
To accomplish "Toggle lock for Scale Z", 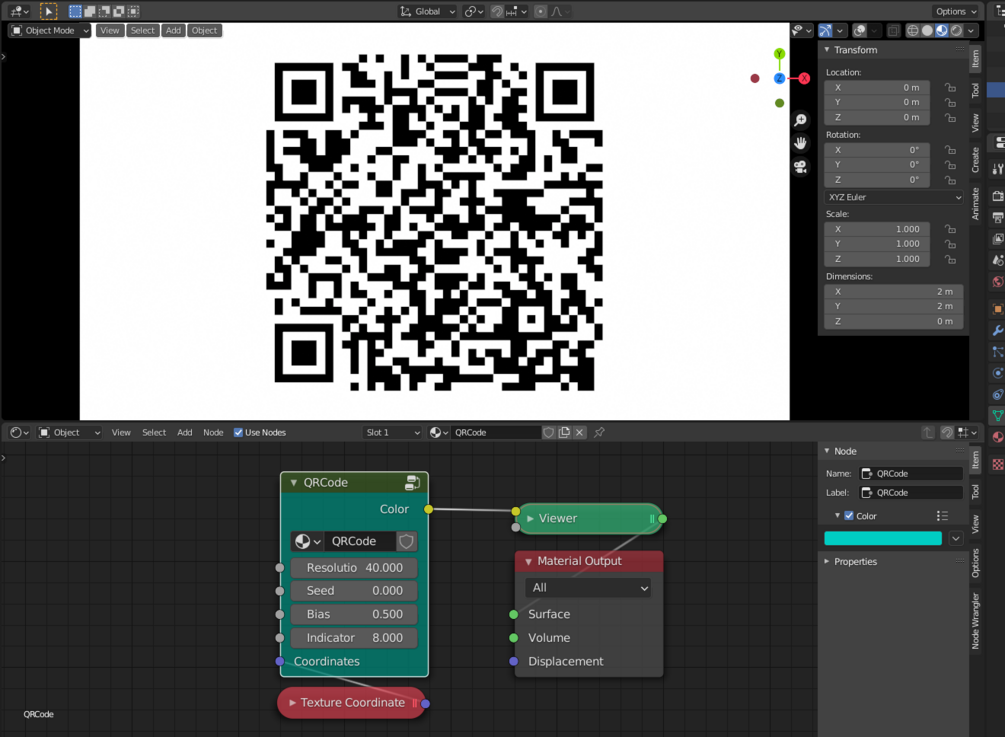I will (950, 260).
